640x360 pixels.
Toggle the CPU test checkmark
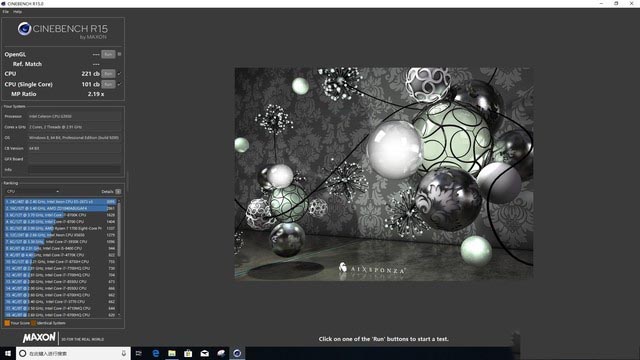[119, 73]
